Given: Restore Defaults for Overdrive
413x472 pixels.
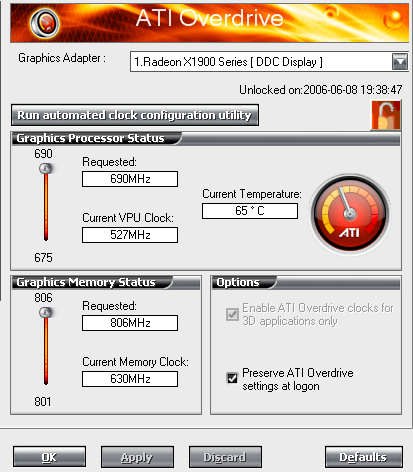Looking at the screenshot, I should (364, 457).
